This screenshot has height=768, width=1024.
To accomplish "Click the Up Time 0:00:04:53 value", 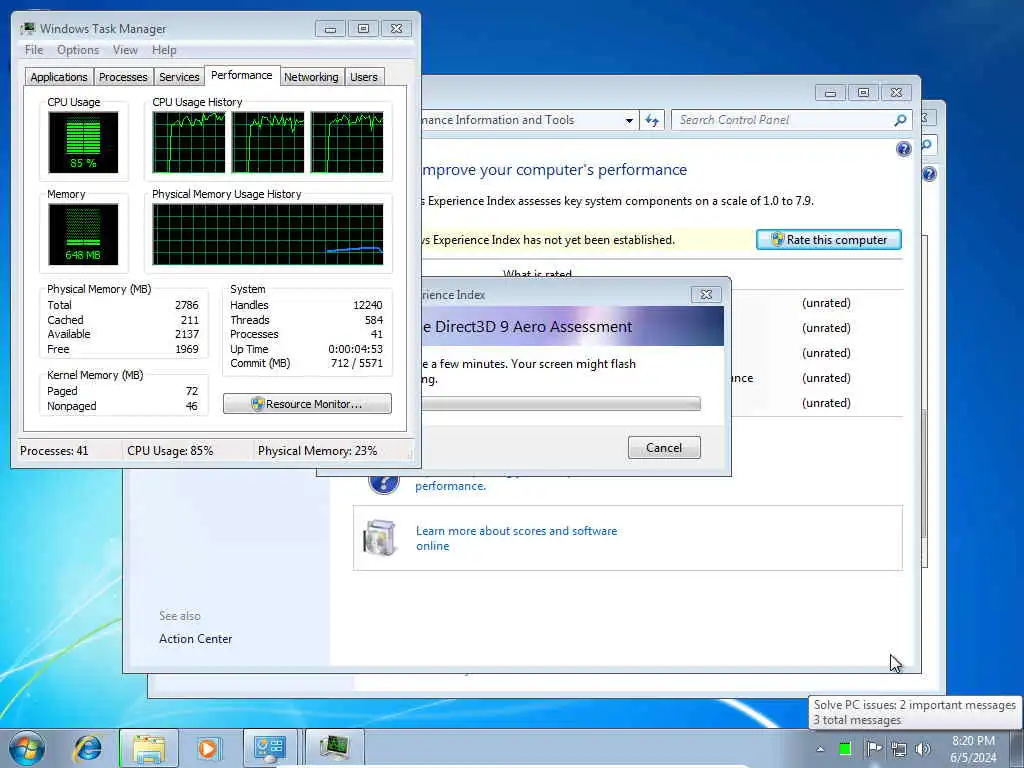I will pos(355,349).
